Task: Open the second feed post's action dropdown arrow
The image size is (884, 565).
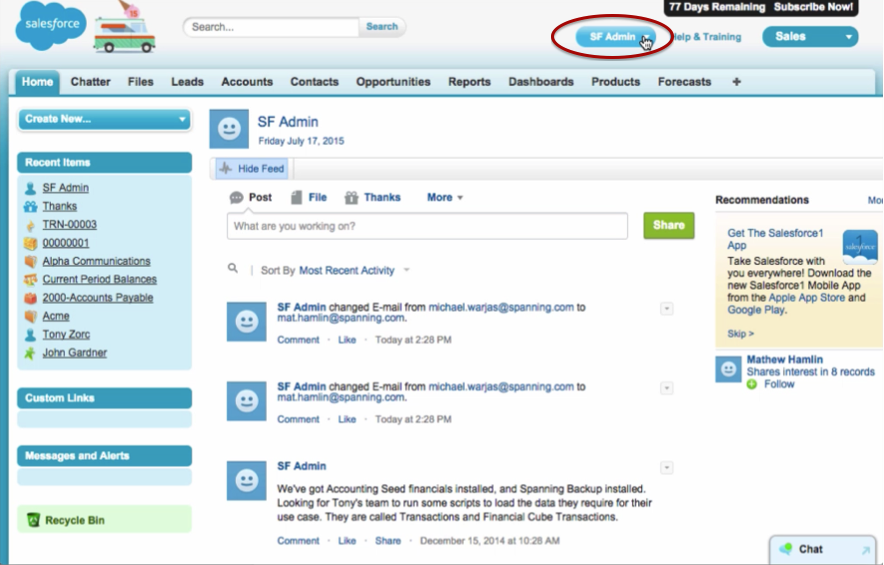Action: (x=666, y=388)
